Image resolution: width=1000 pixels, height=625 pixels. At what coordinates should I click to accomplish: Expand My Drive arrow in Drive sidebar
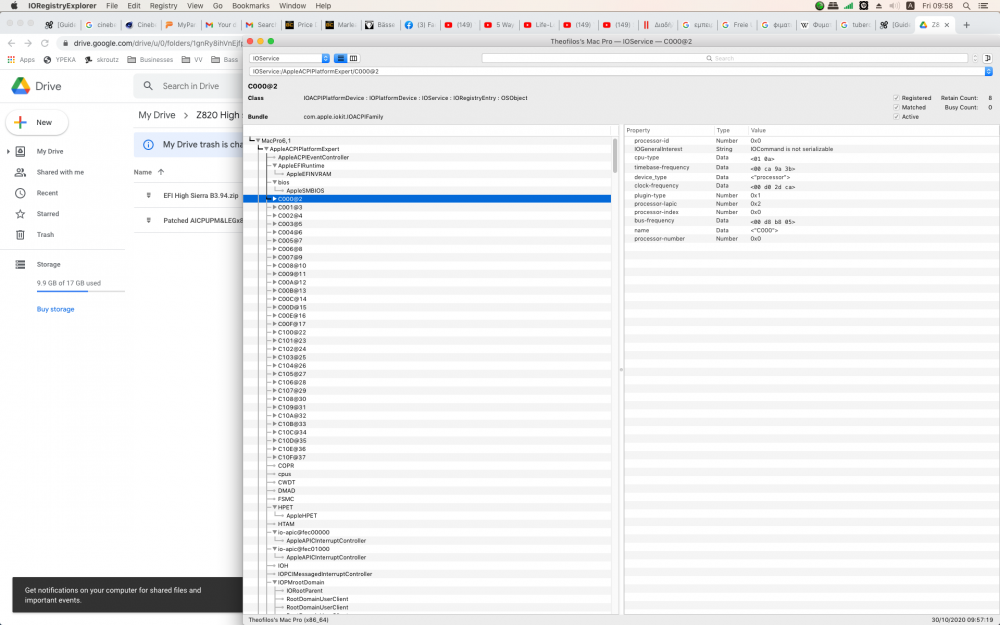tap(8, 151)
